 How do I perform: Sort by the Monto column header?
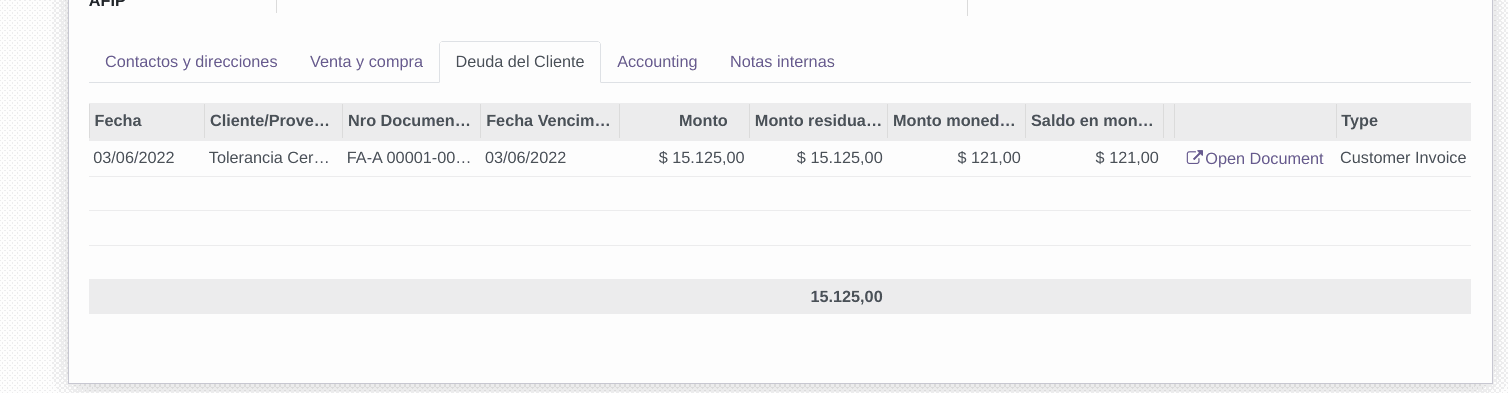684,121
